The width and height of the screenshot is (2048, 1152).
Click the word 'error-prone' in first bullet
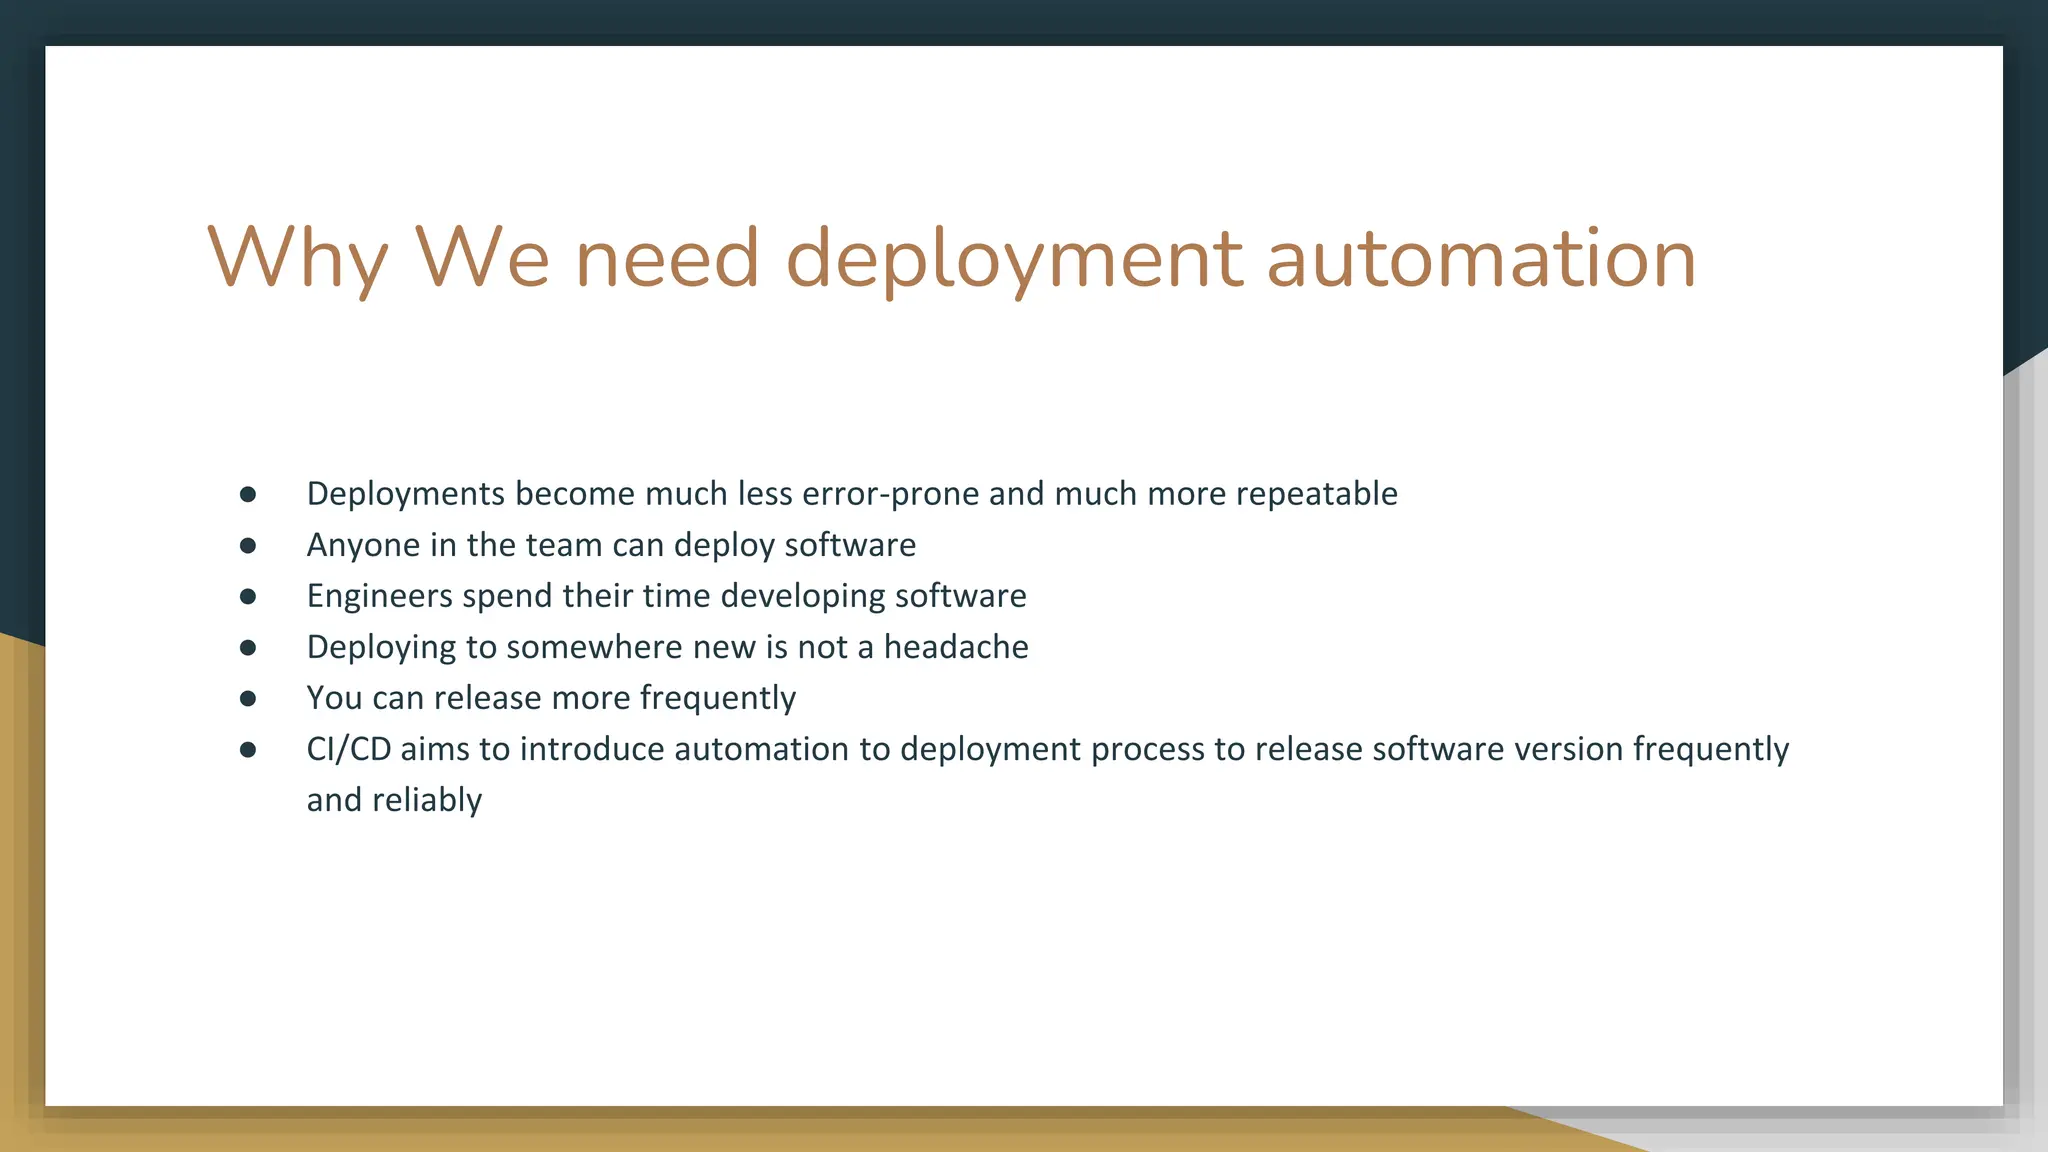coord(890,494)
